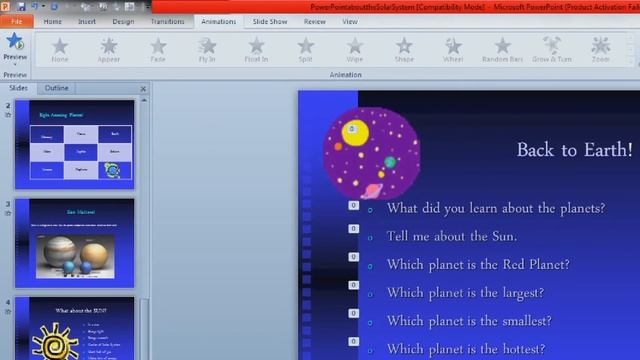
Task: Go to the Slide Show tab
Action: [x=270, y=22]
